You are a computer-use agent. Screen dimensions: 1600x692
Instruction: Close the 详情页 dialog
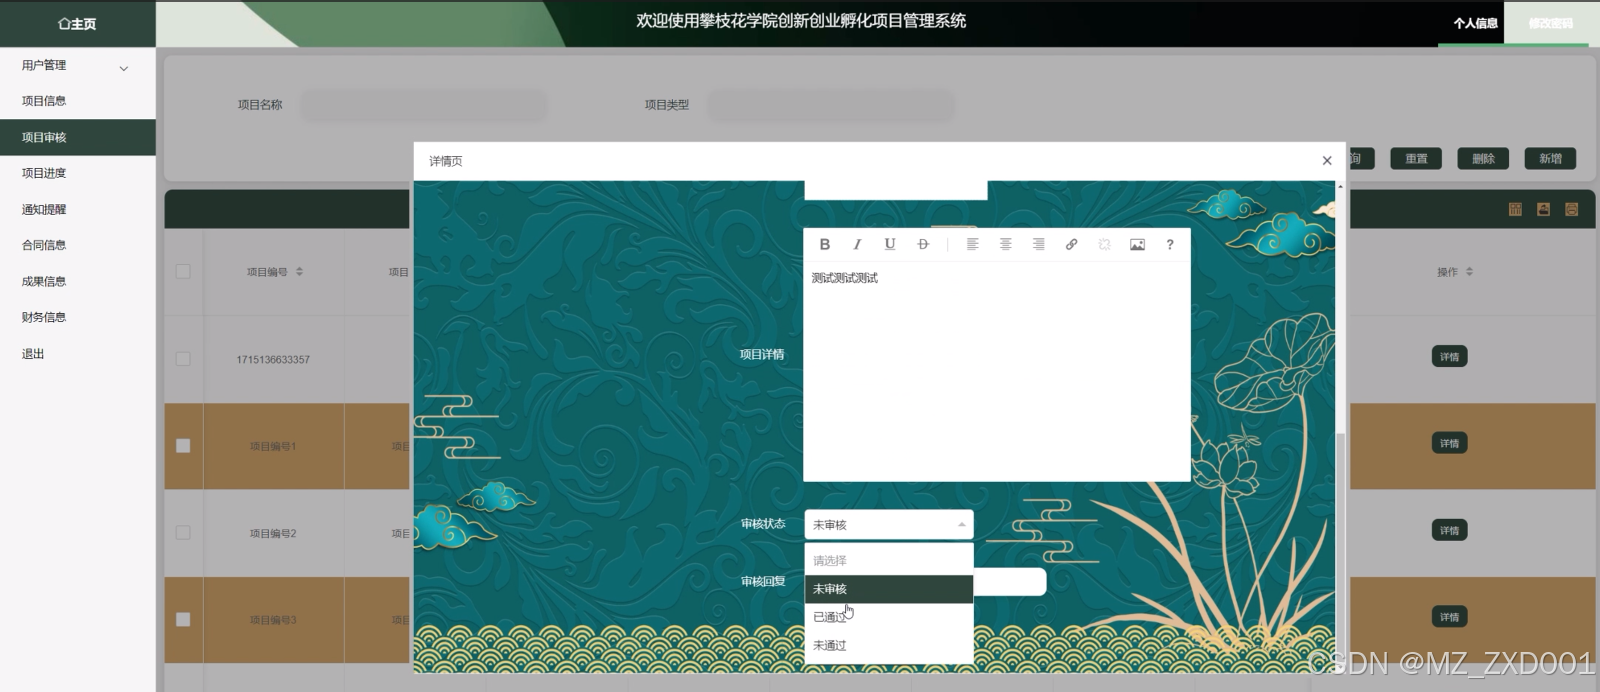tap(1327, 161)
